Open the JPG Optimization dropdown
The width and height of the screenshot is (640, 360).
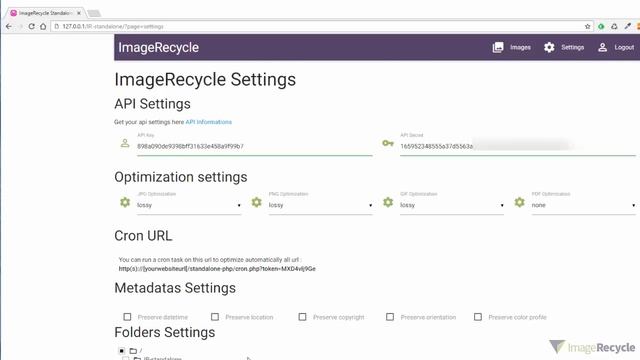[189, 205]
